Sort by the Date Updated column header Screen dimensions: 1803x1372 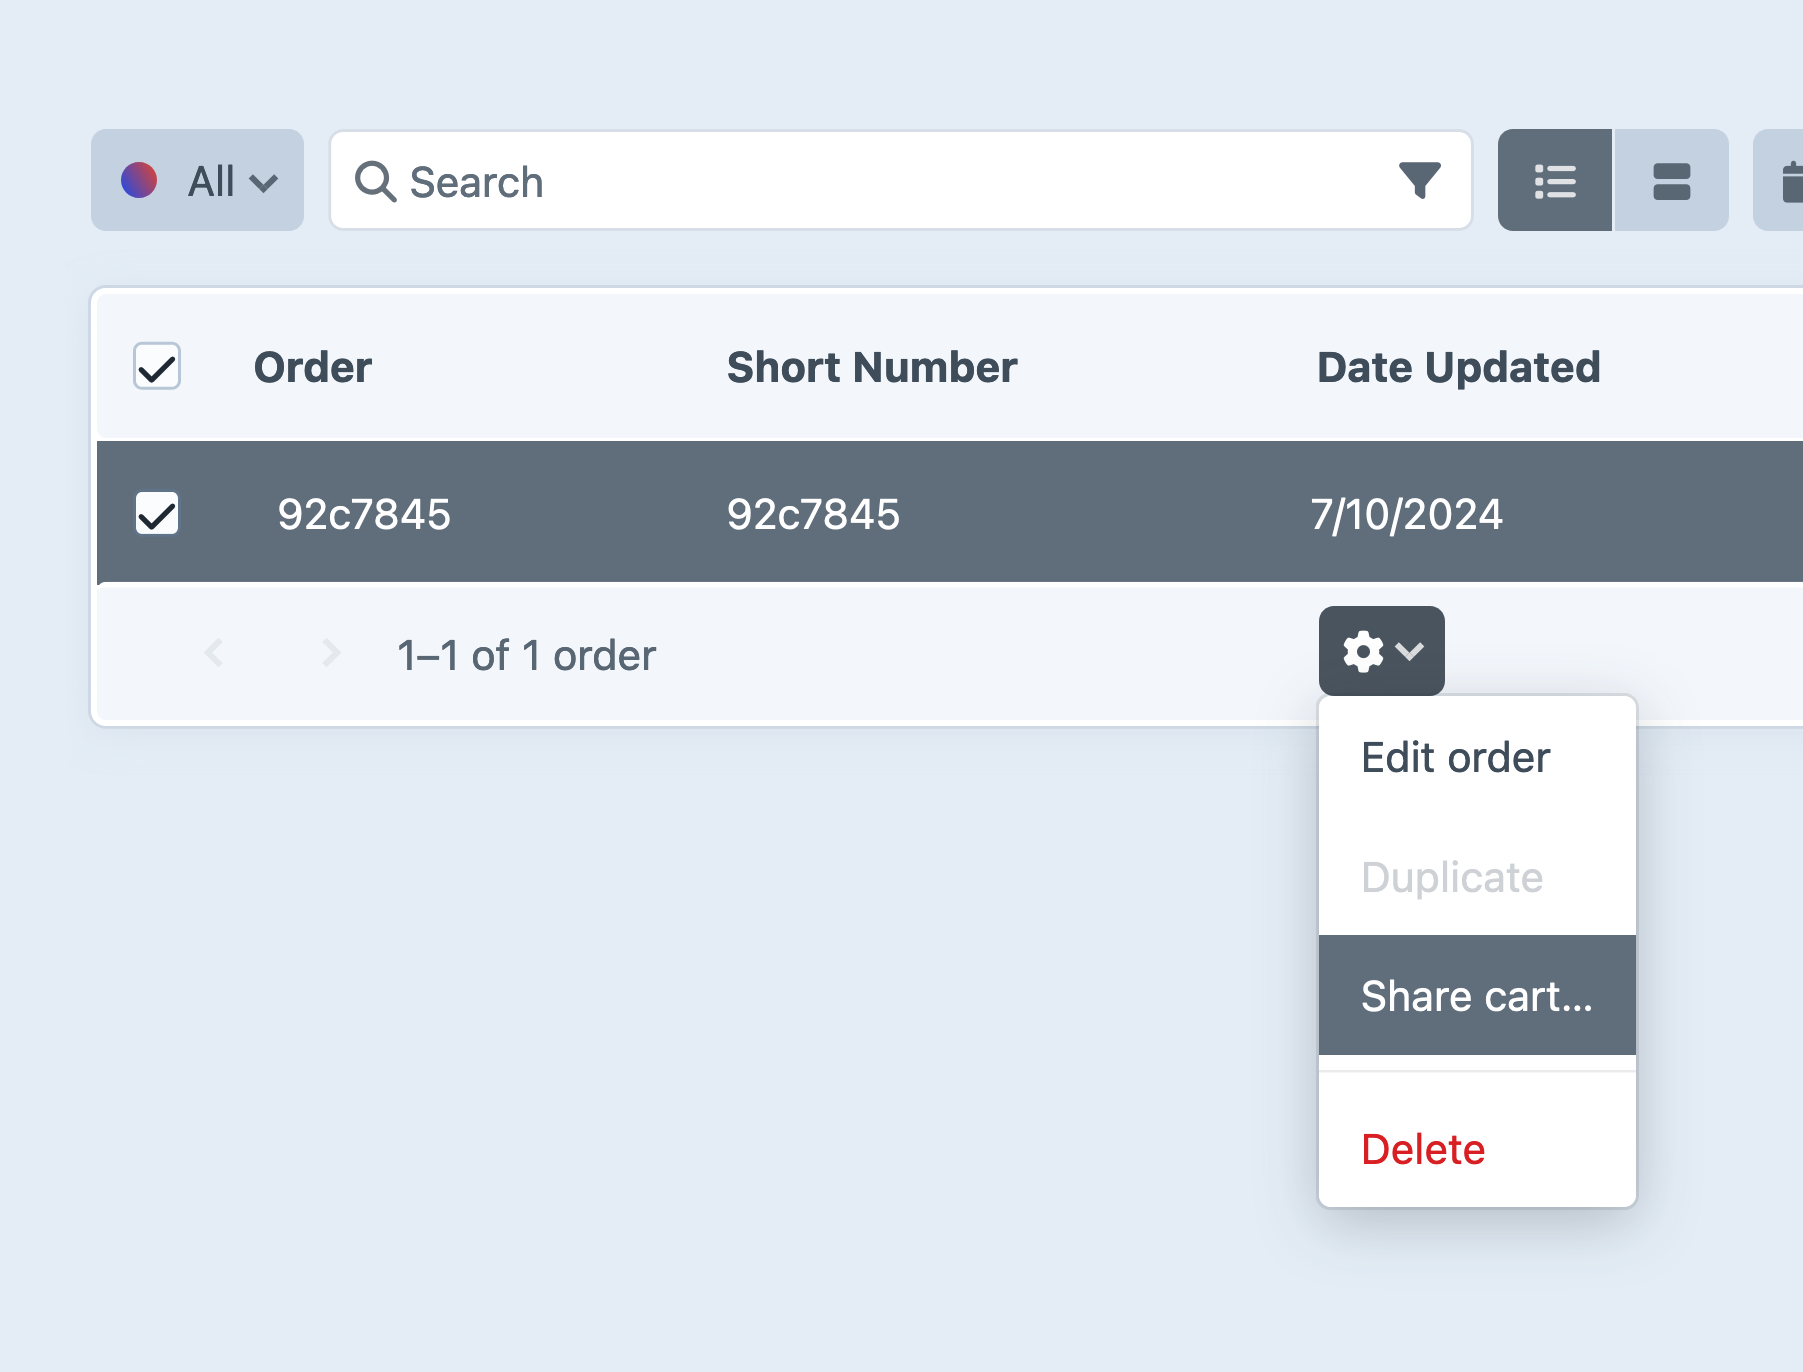[x=1458, y=367]
